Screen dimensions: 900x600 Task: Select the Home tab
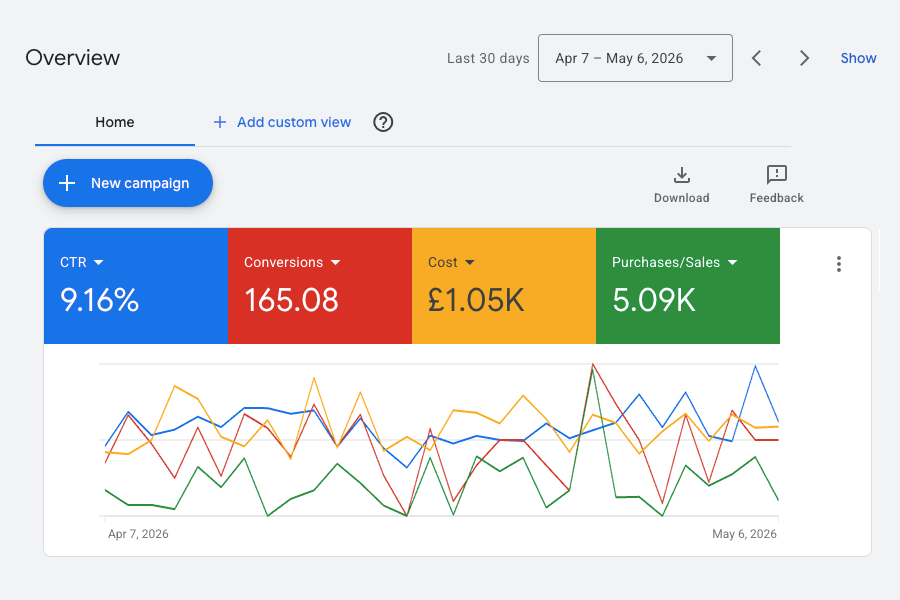click(x=115, y=122)
